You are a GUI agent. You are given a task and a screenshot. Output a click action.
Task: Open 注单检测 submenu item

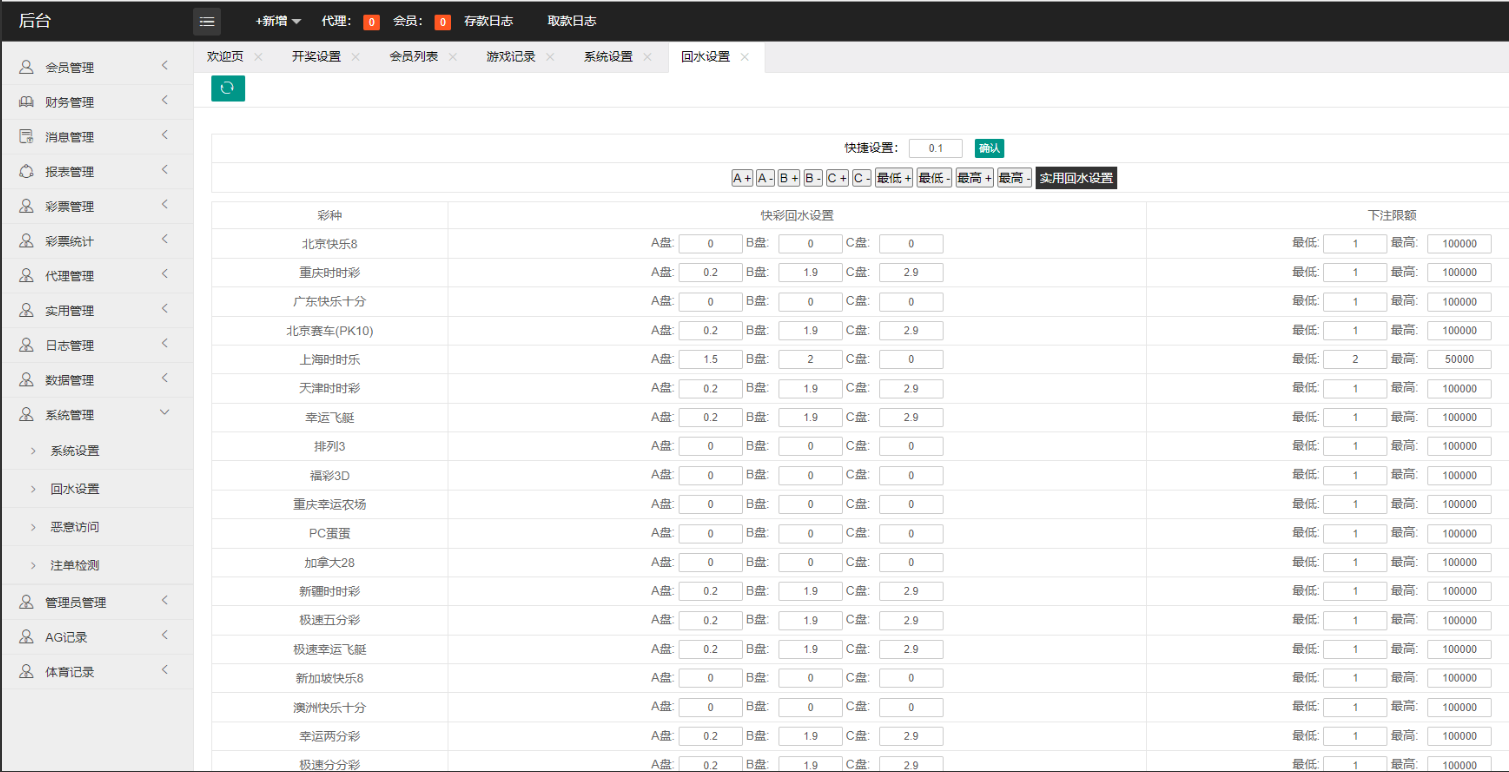[x=75, y=565]
